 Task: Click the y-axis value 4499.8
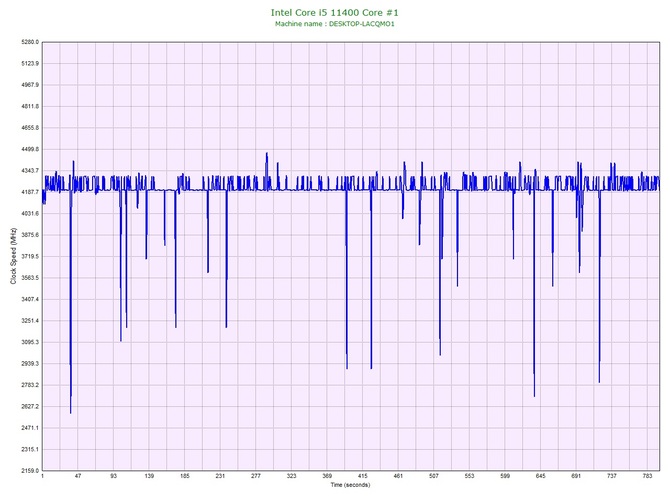[x=30, y=149]
